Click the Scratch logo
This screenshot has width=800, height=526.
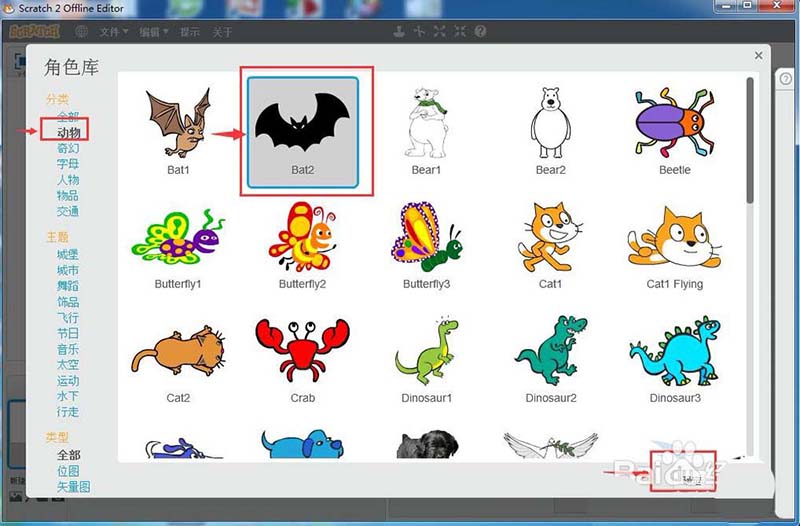[35, 32]
